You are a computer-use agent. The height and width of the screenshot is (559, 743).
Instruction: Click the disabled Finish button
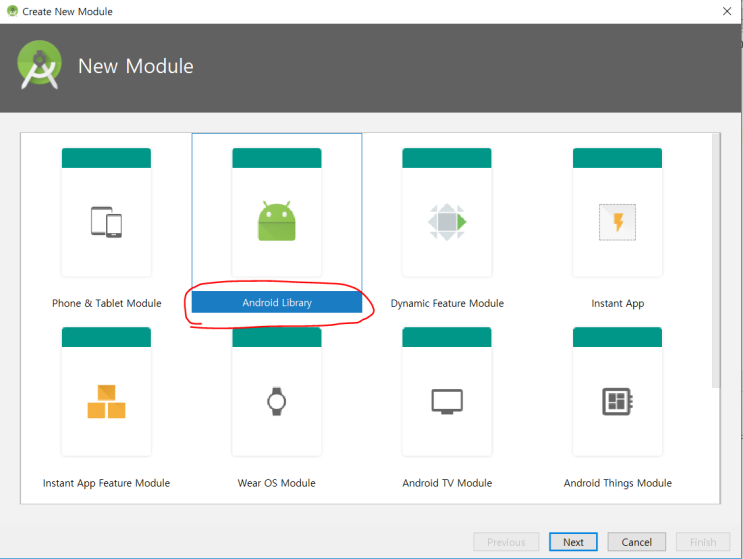pos(703,542)
